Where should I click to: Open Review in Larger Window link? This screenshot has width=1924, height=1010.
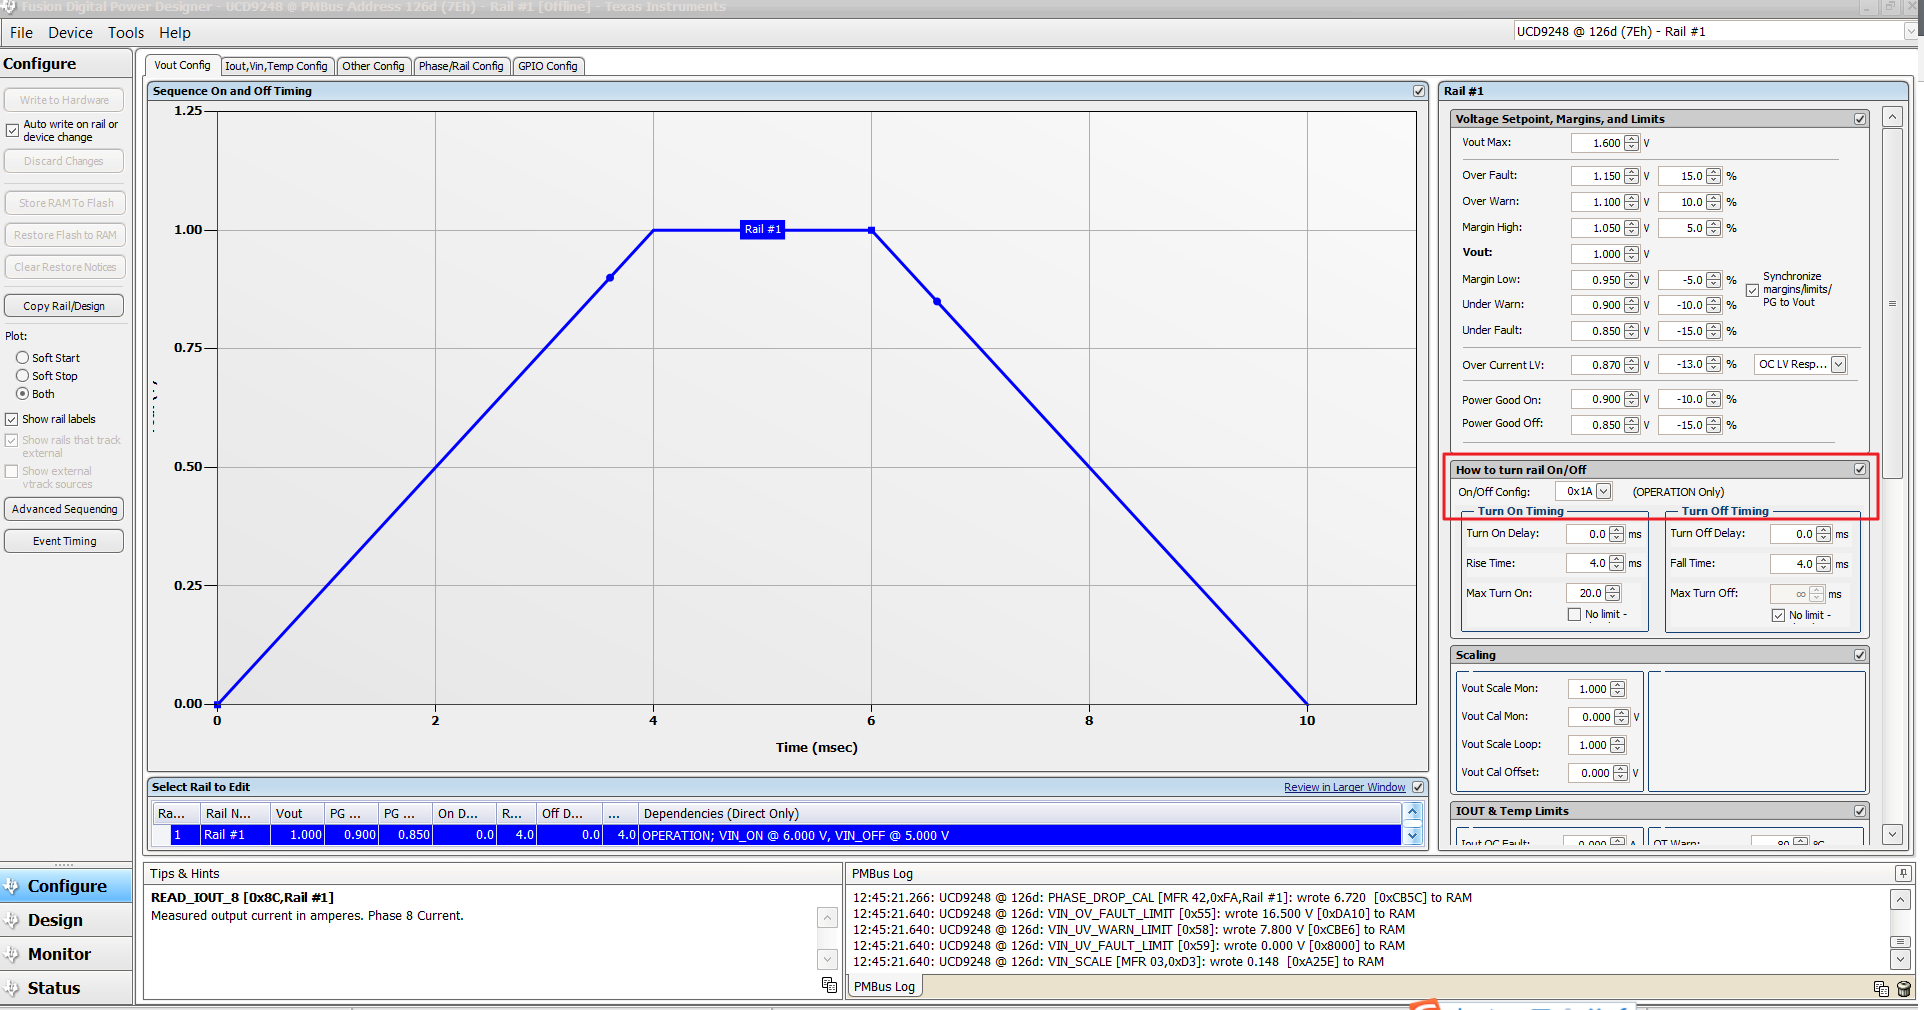pos(1344,787)
